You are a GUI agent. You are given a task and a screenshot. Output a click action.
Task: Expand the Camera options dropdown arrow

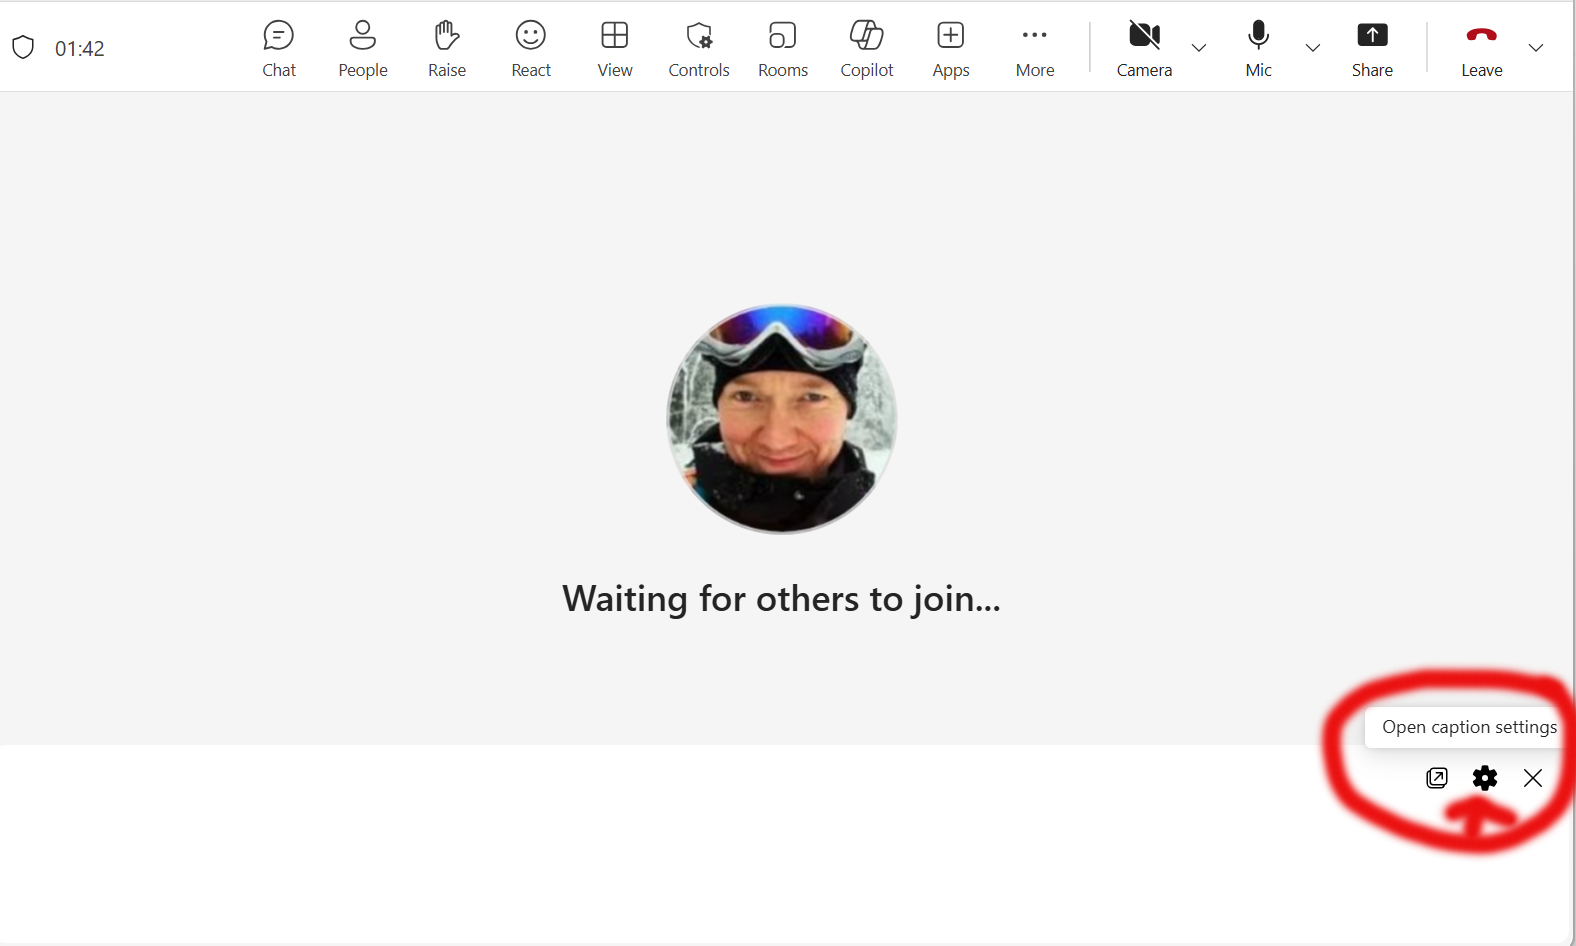[1199, 48]
